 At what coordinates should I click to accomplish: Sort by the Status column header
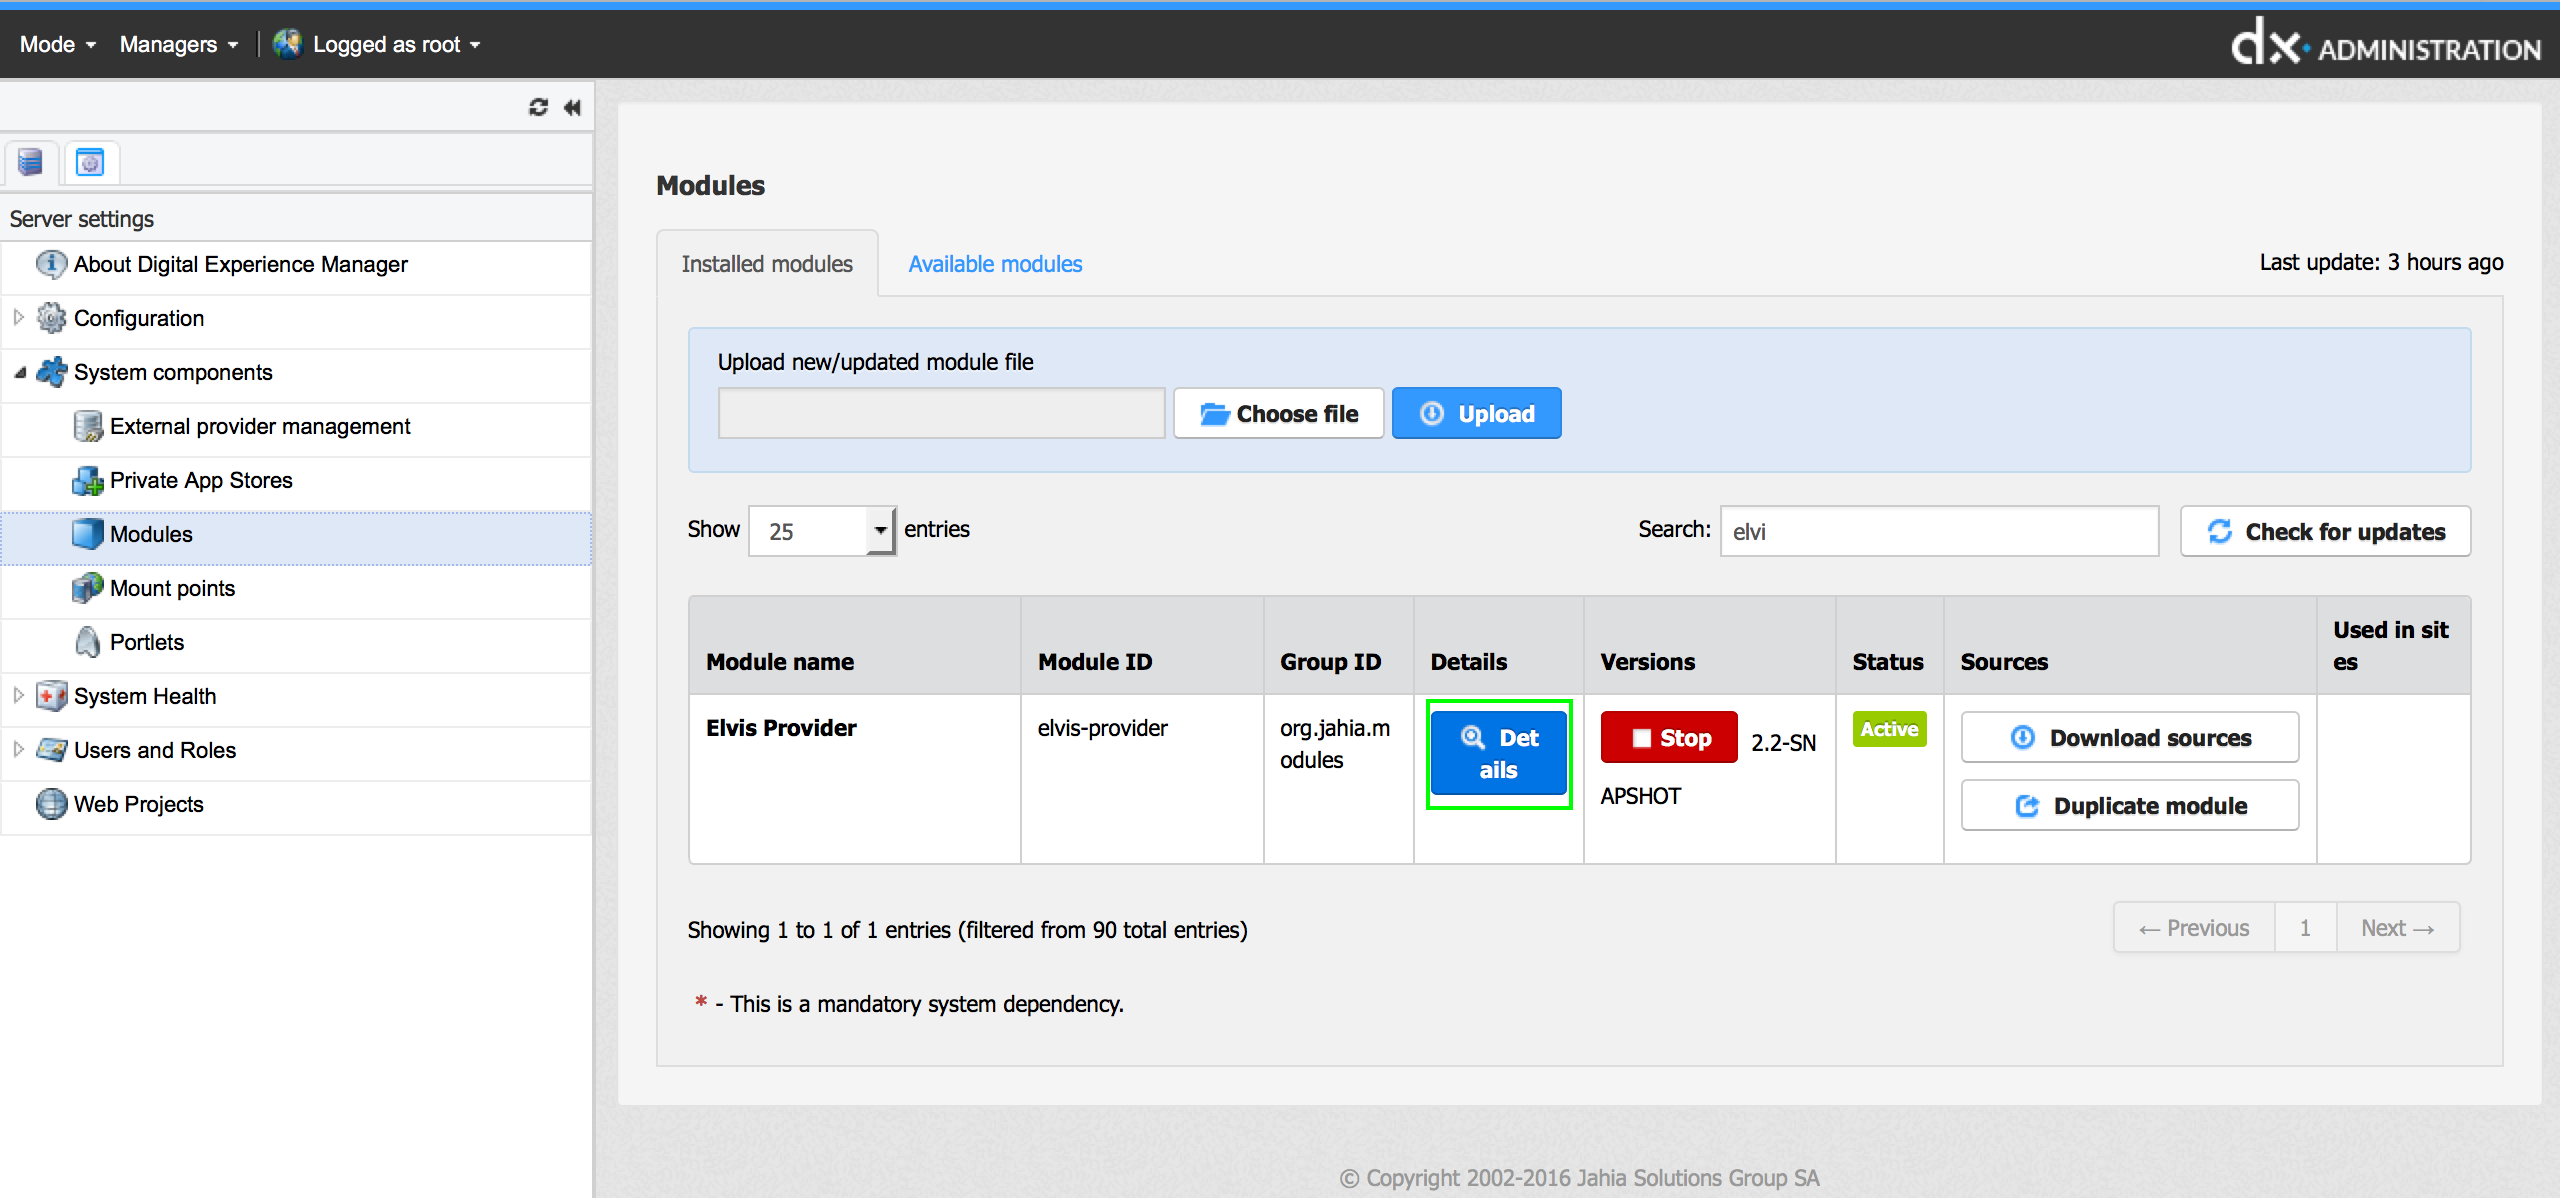(1890, 646)
